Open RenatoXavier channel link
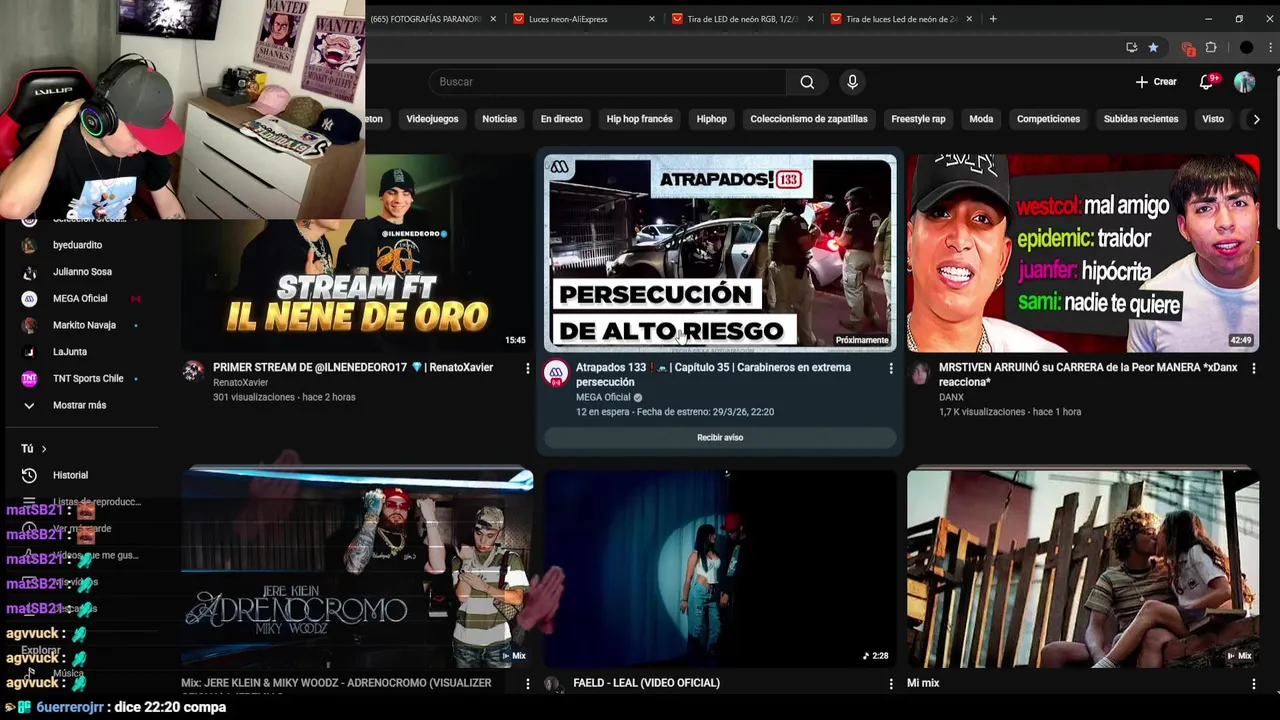Image resolution: width=1280 pixels, height=720 pixels. coord(241,382)
